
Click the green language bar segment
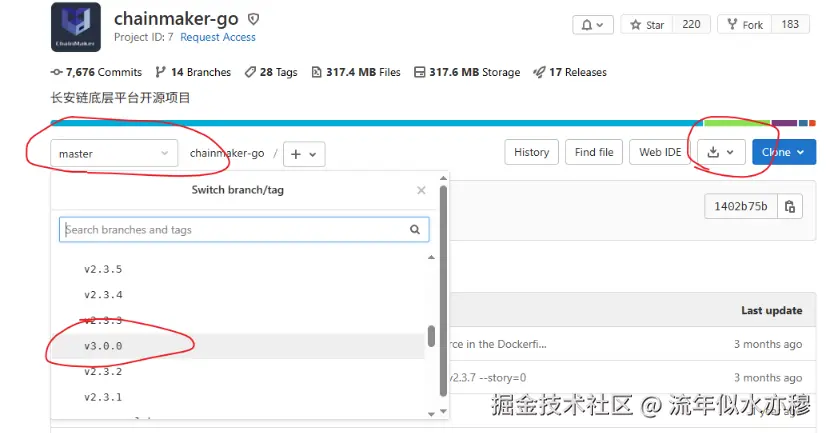click(x=738, y=123)
